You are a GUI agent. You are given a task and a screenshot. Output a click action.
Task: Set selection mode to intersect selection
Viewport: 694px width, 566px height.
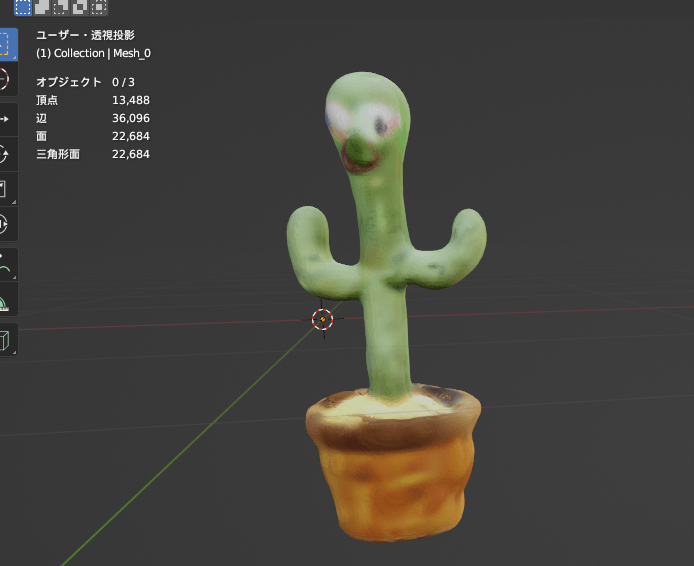99,7
